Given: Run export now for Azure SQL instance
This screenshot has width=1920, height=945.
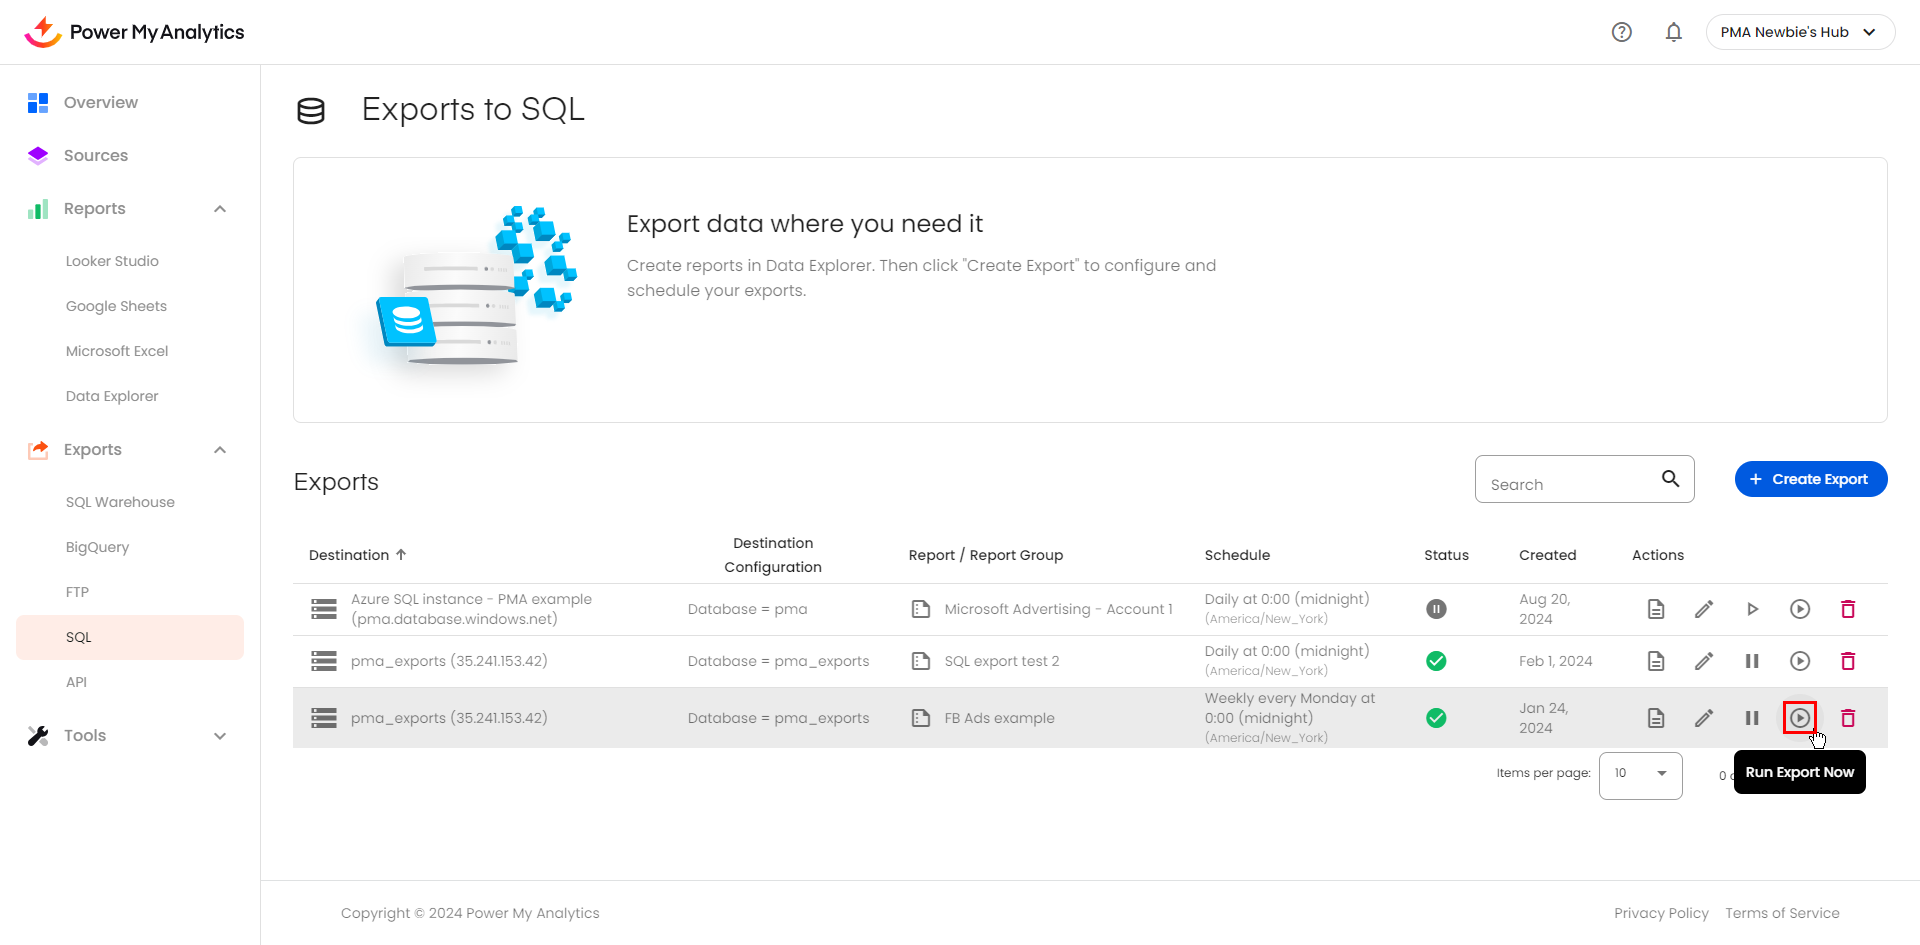Looking at the screenshot, I should point(1799,609).
